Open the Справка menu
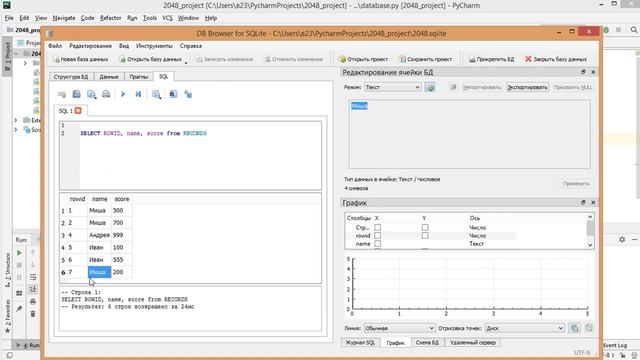The width and height of the screenshot is (640, 360). 191,46
